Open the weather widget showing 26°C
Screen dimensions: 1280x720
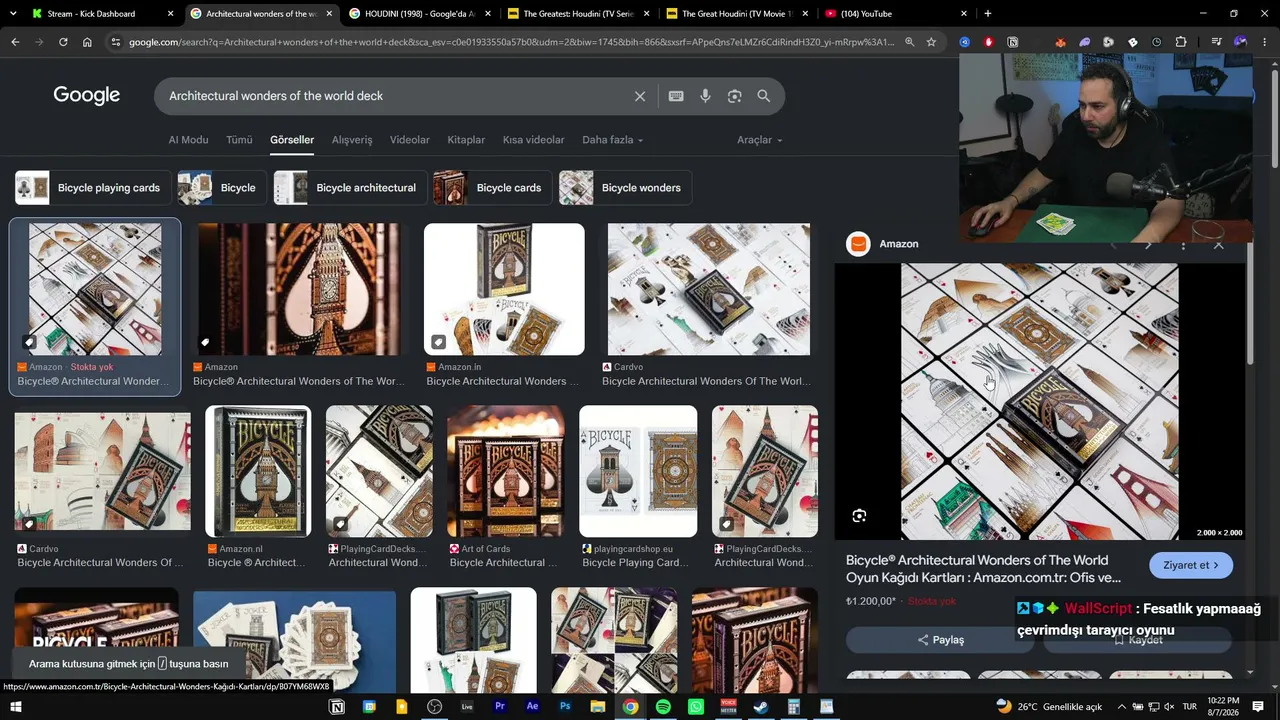point(1049,707)
